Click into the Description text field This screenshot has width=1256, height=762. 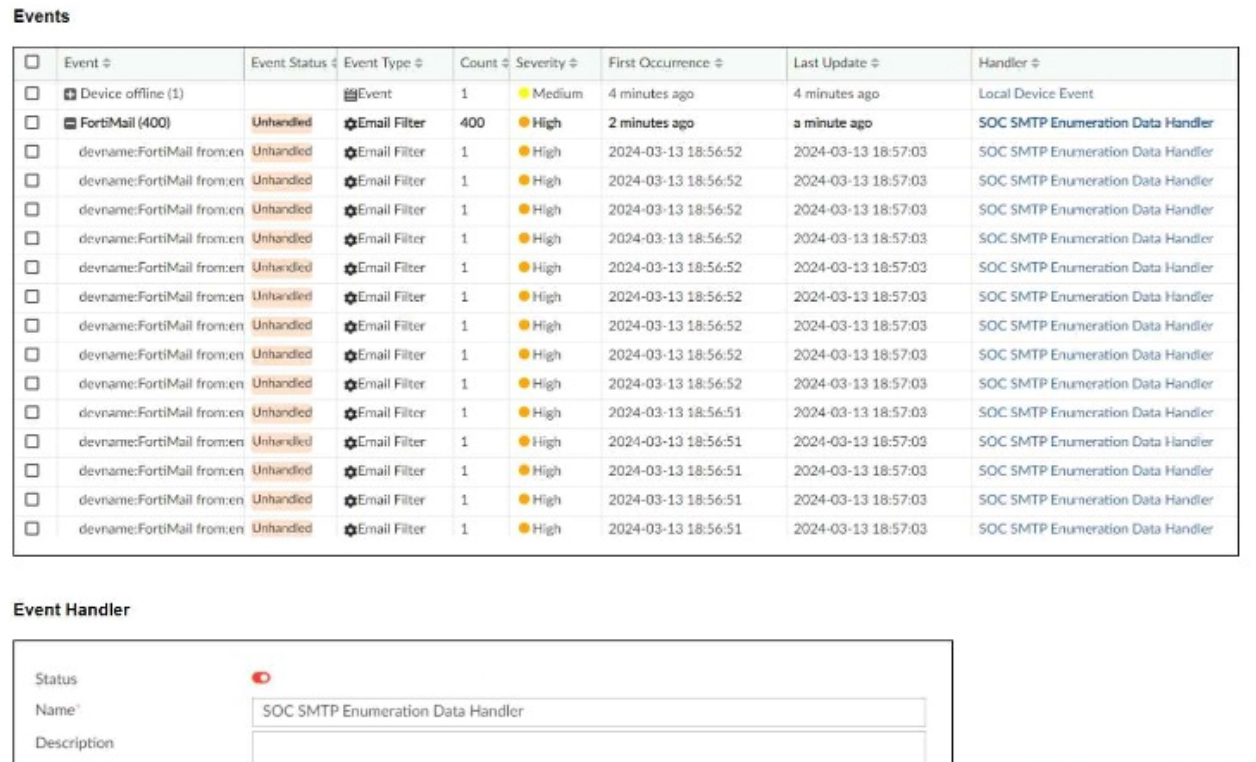588,744
